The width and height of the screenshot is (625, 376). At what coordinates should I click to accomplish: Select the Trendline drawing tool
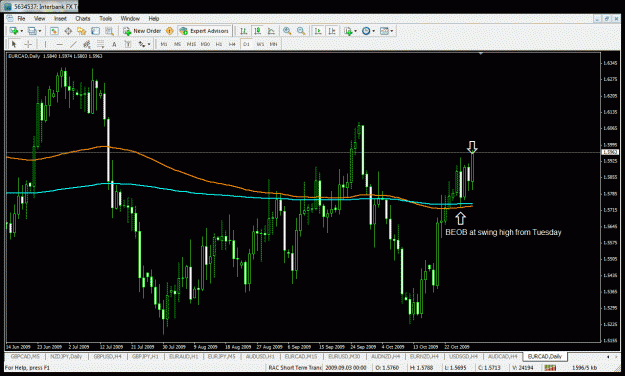point(73,44)
